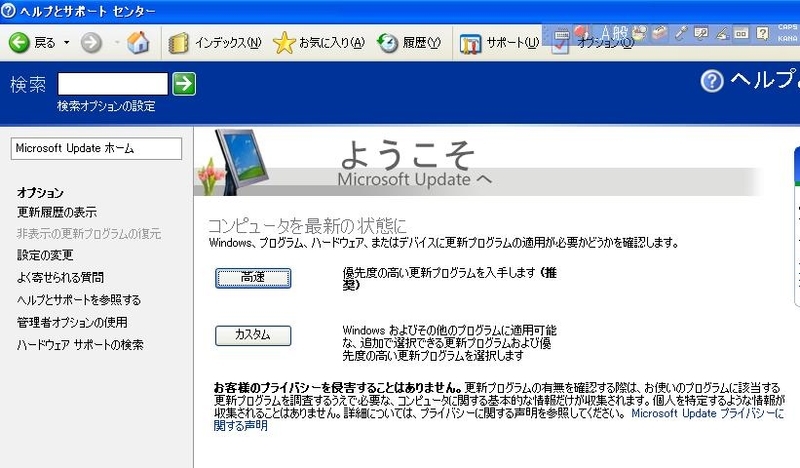Click 非表示の更新プログラムの復元 link

[x=89, y=234]
